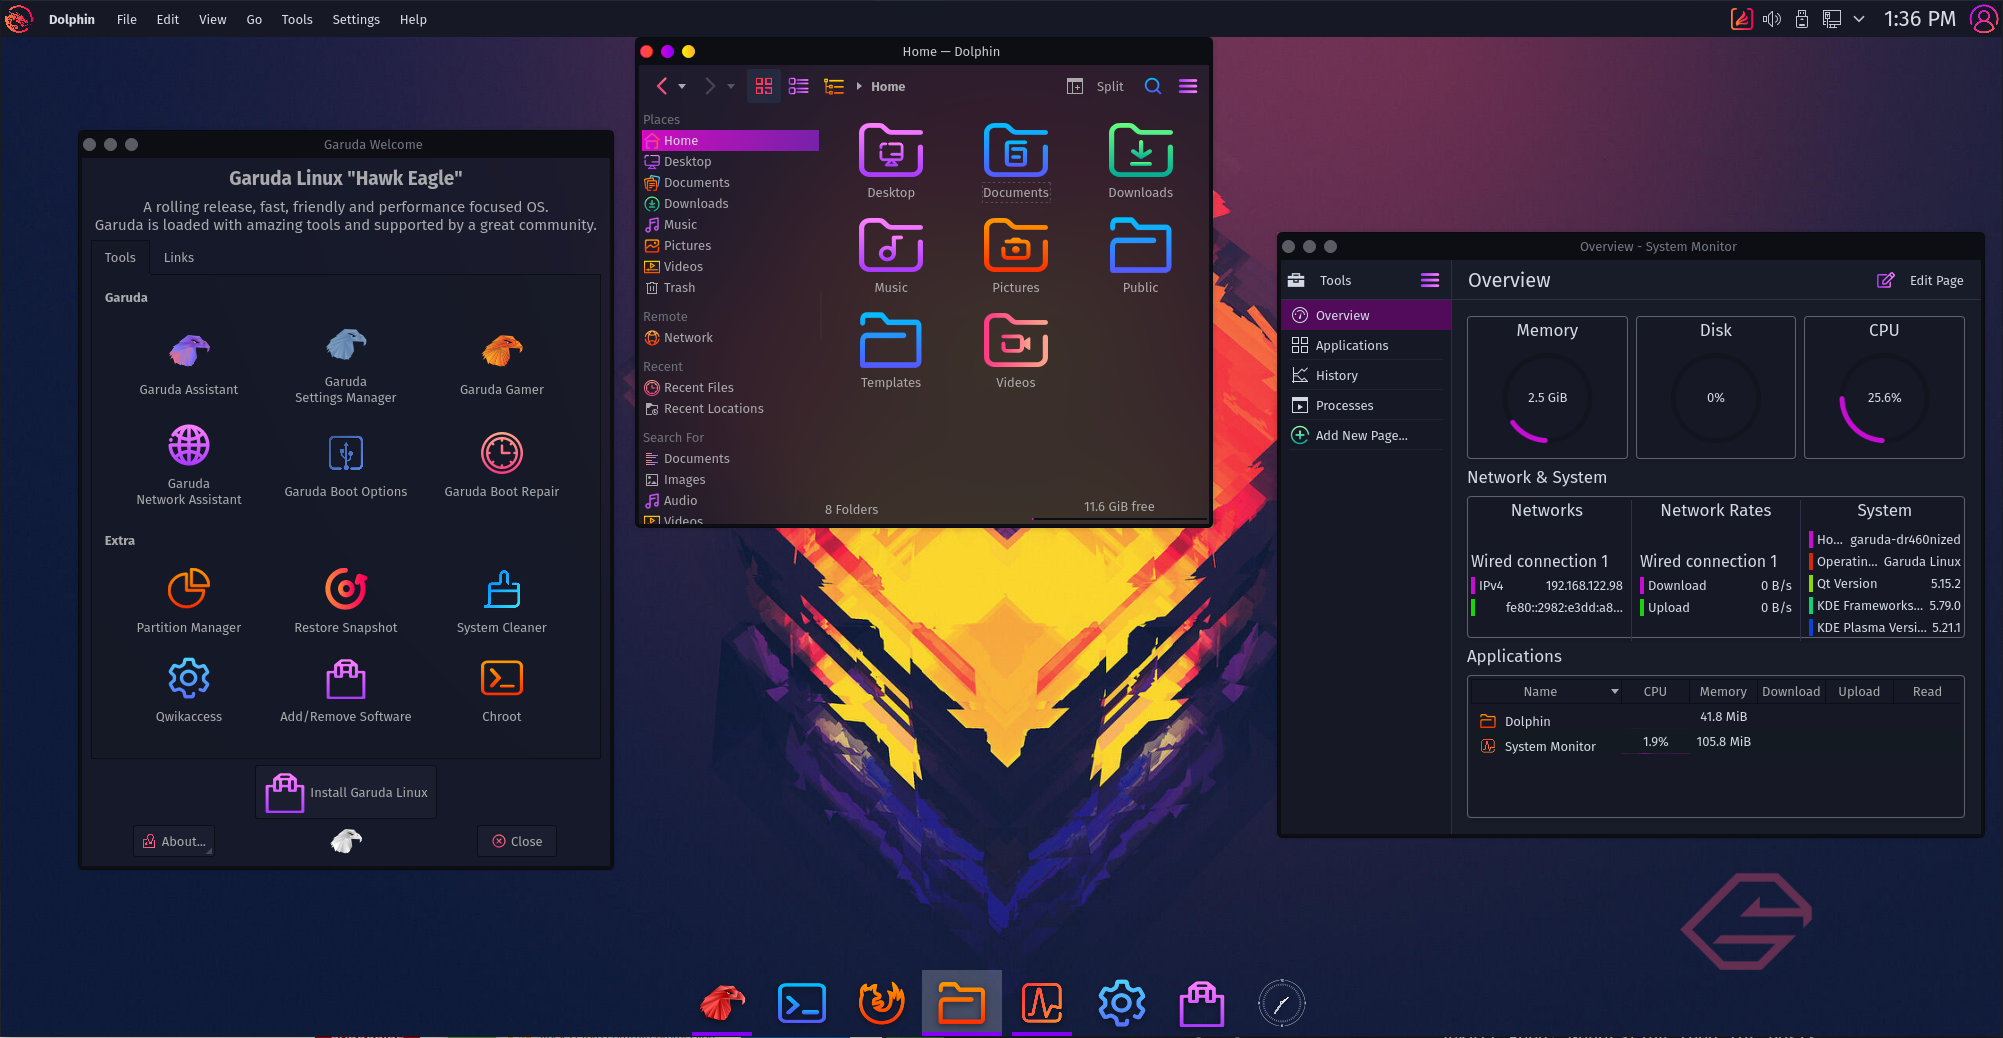Viewport: 2003px width, 1038px height.
Task: Expand the system tray chevron near the clock
Action: [1859, 18]
